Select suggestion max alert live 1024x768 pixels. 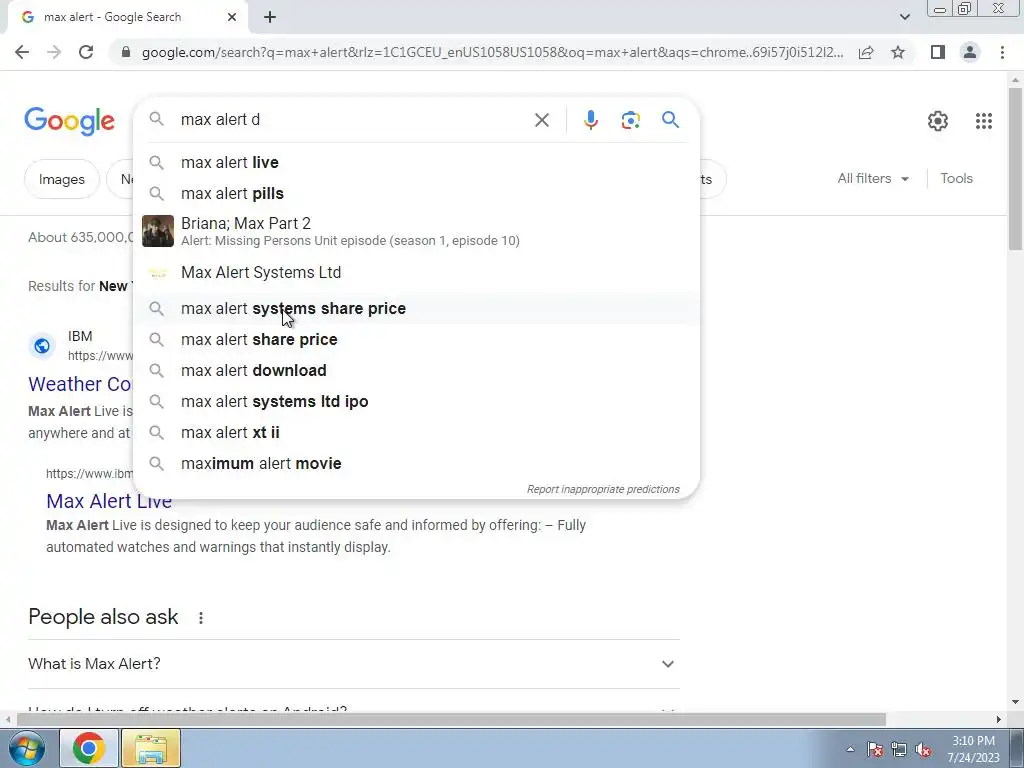click(416, 163)
